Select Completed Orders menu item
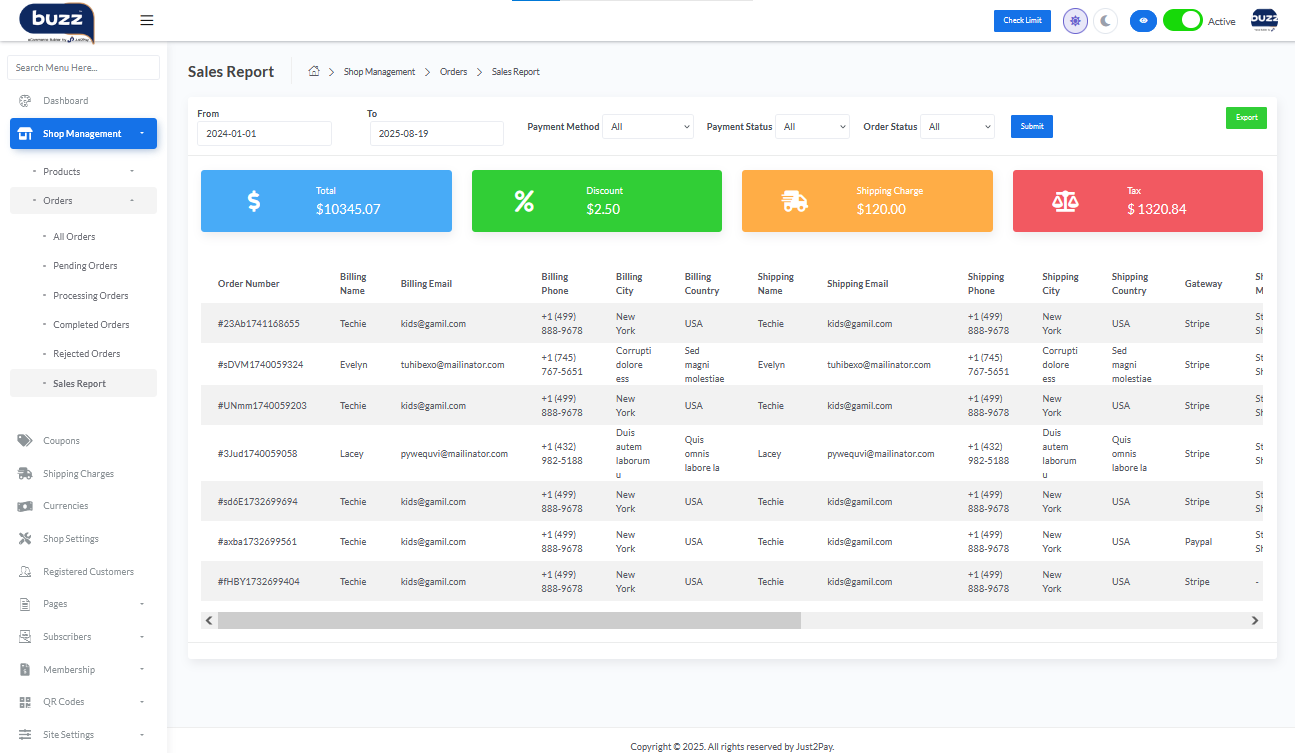The height and width of the screenshot is (753, 1295). point(91,325)
